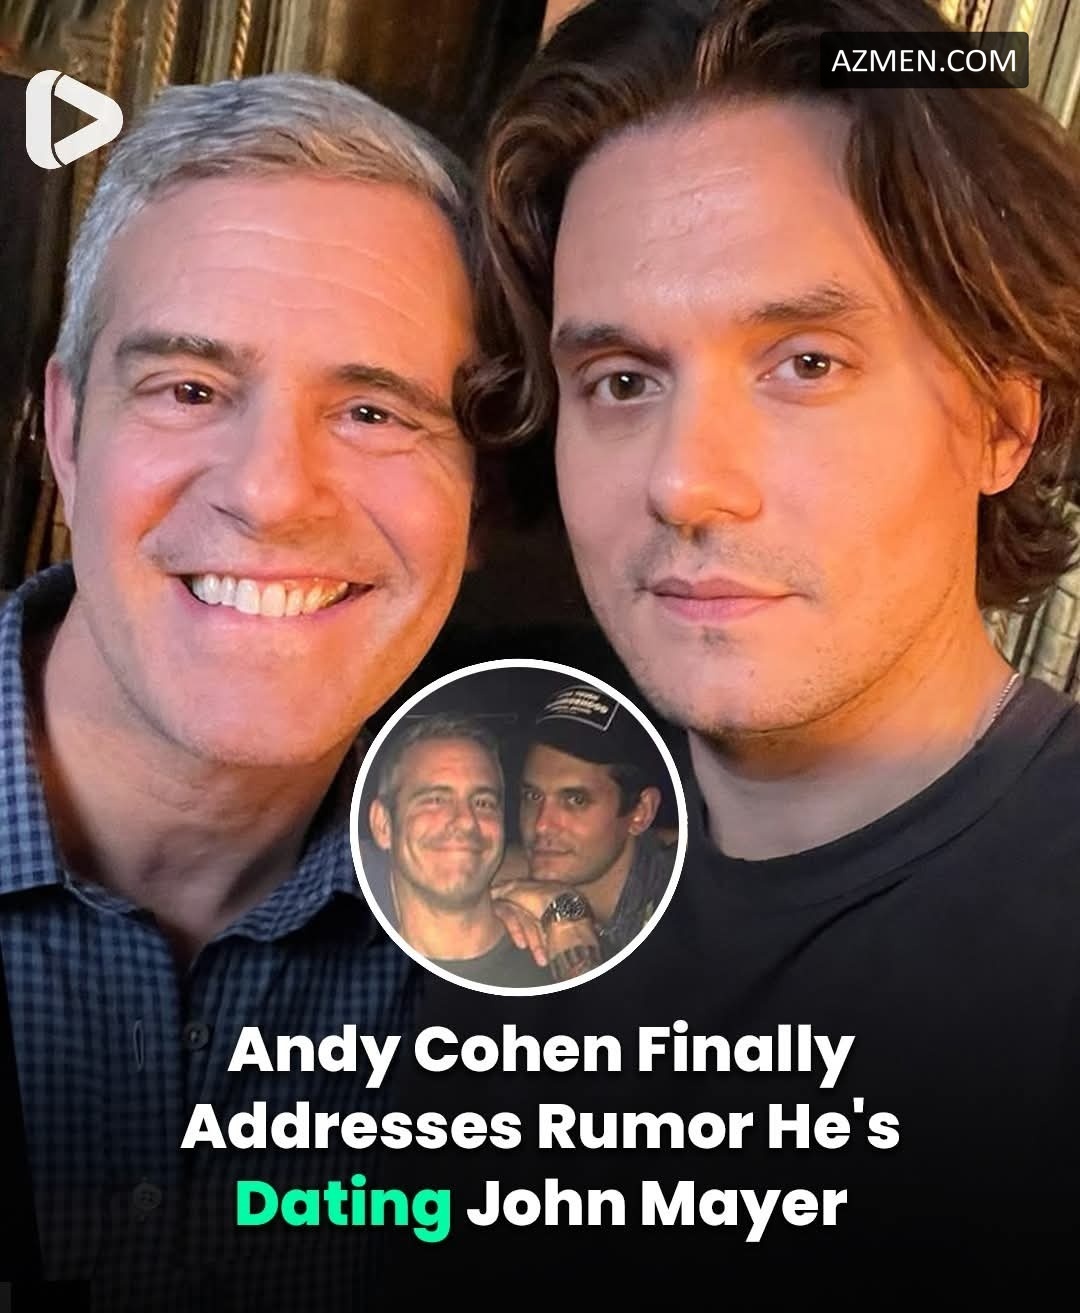Open the AZMEN.COM watermark label
1080x1313 pixels.
pyautogui.click(x=923, y=60)
